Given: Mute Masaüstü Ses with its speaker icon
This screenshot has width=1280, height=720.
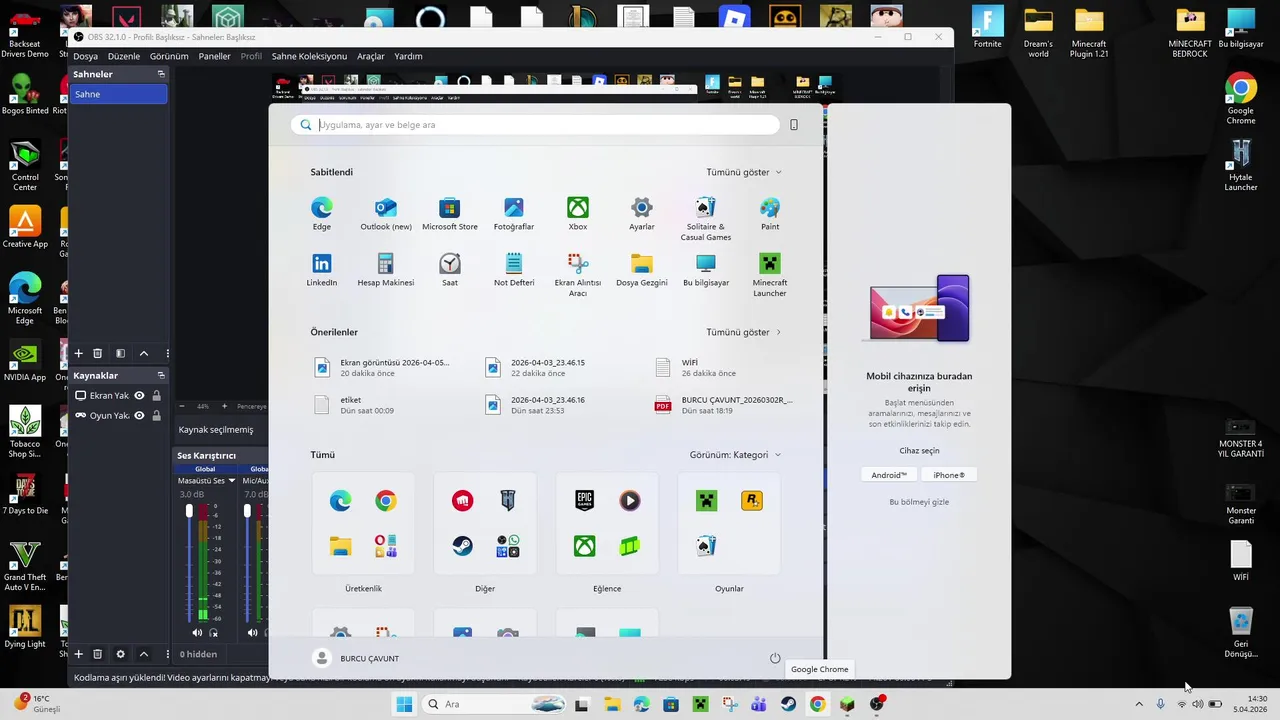Looking at the screenshot, I should tap(197, 633).
